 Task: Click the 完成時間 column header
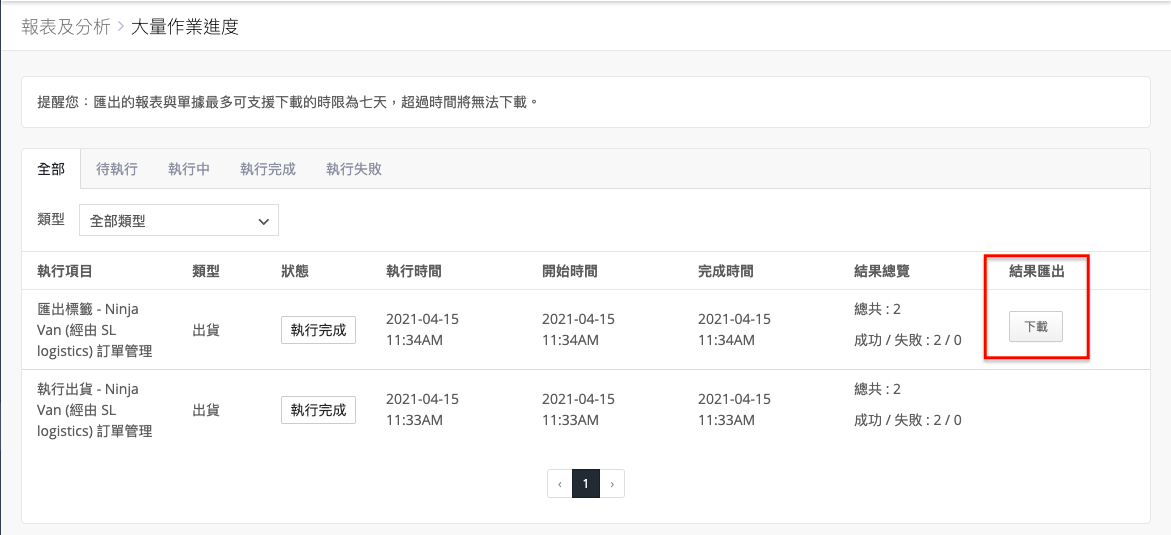(726, 271)
